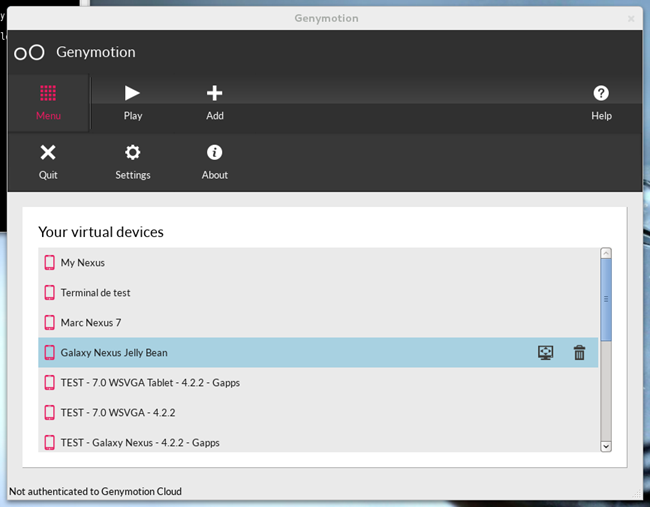This screenshot has width=650, height=507.
Task: Open configuration icon for Galaxy Nexus Jelly Bean
Action: pos(546,352)
